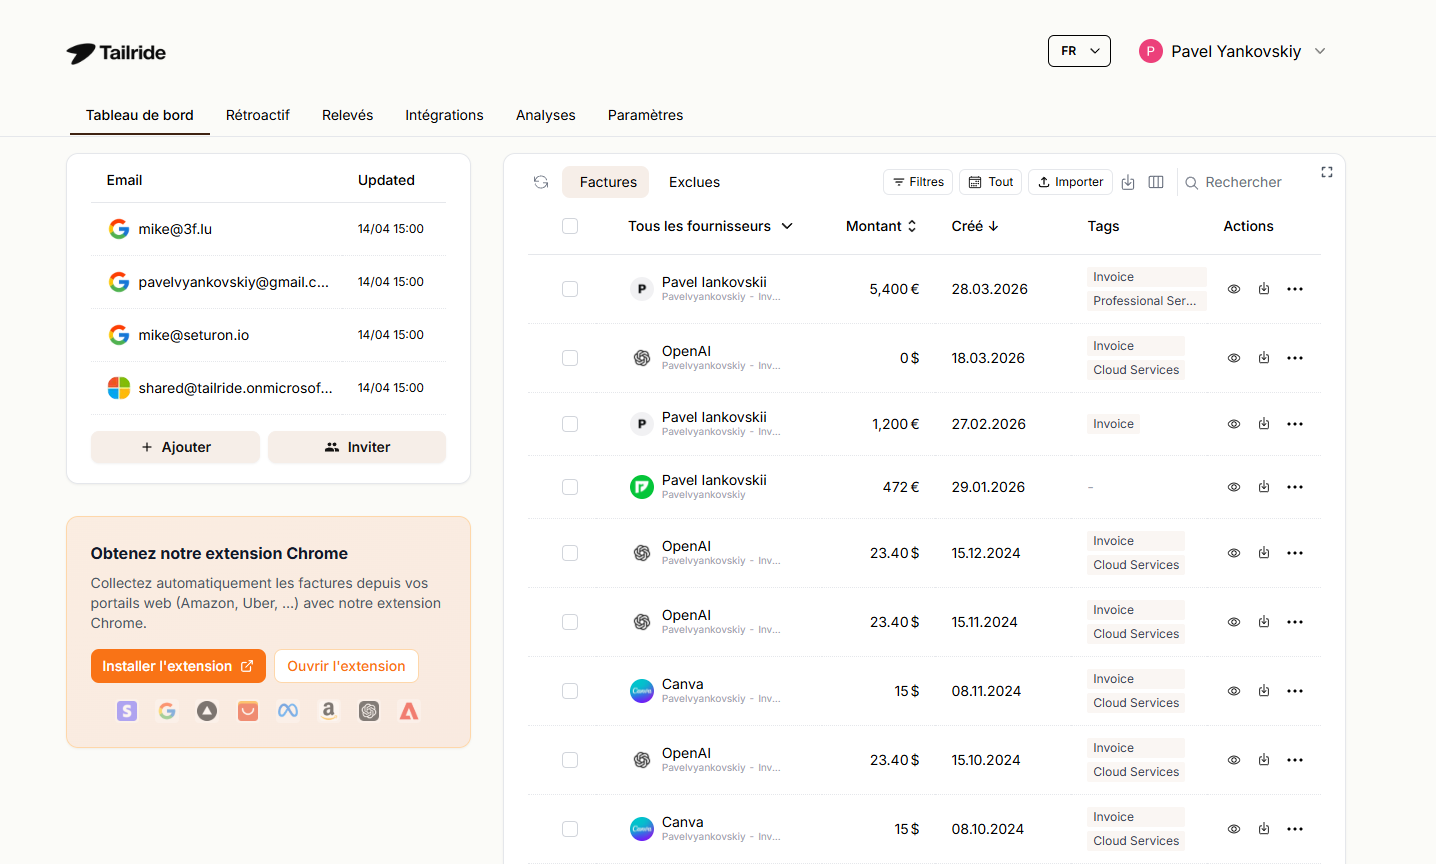
Task: Select the checkbox for the OpenAI invoice of 15.12.2024
Action: tap(570, 552)
